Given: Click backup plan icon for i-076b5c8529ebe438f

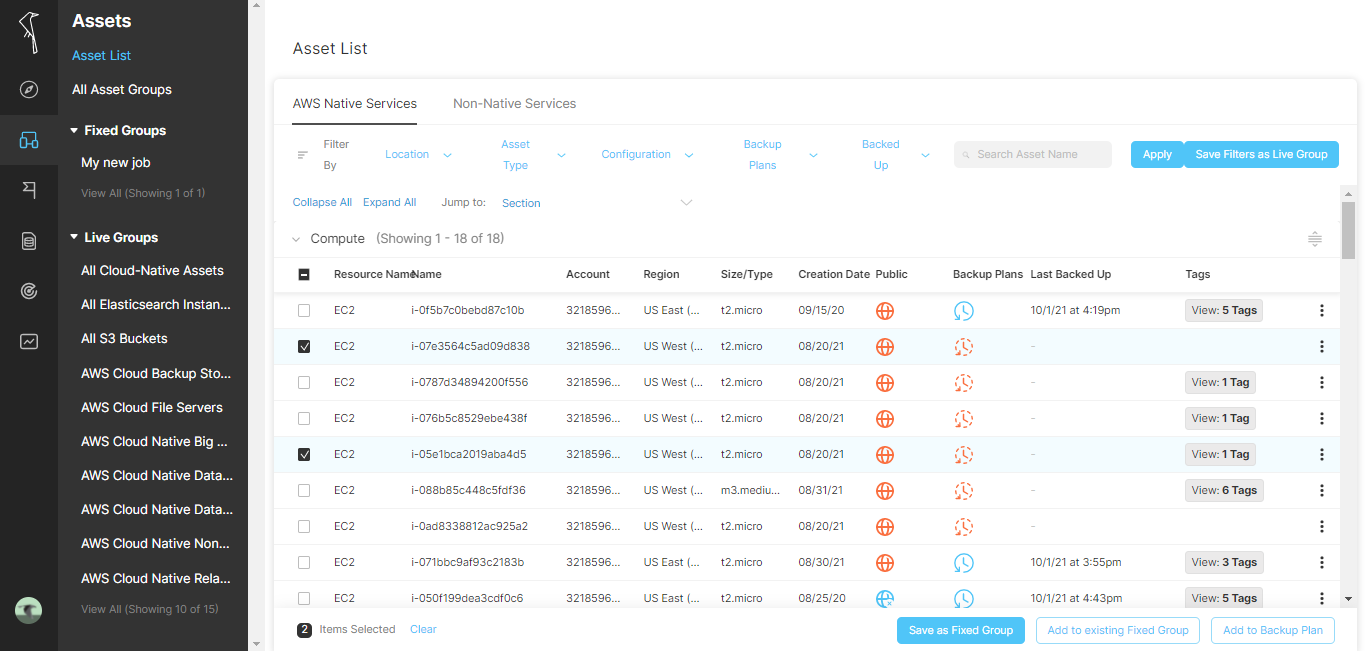Looking at the screenshot, I should coord(963,419).
